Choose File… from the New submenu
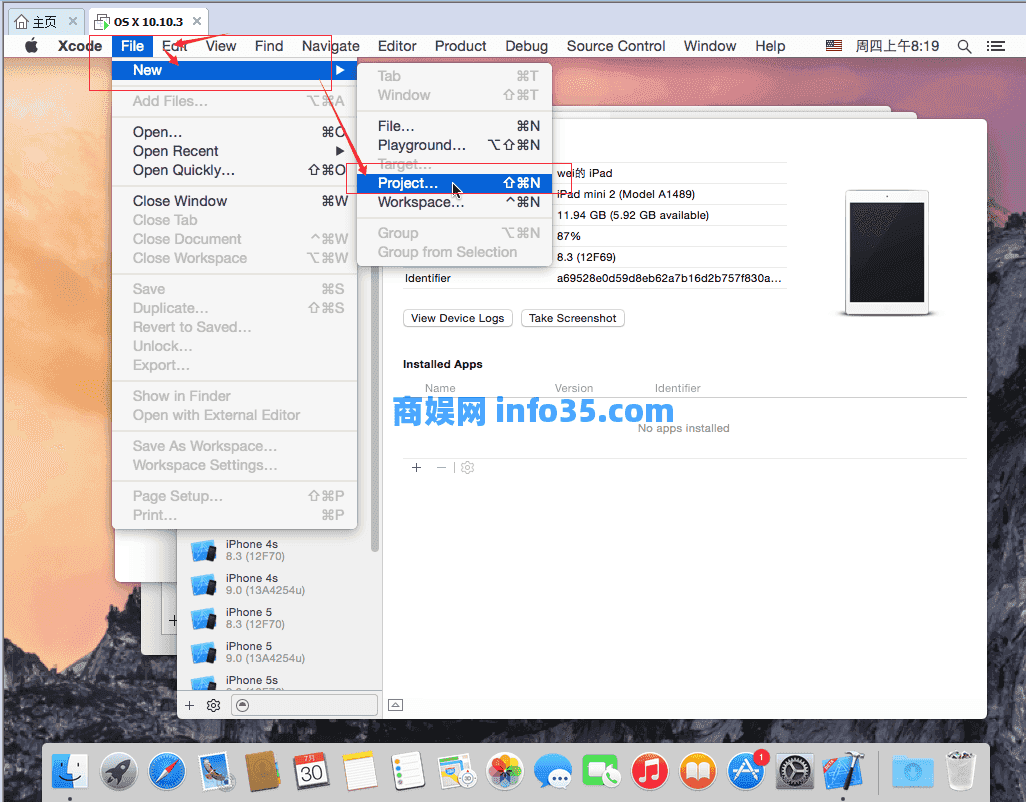Screen dimensions: 1026x802 (454, 126)
